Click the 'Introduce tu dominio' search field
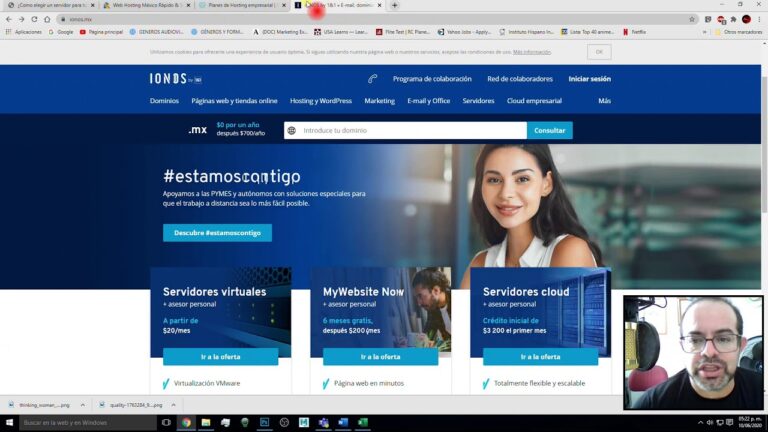This screenshot has height=432, width=768. click(x=406, y=130)
